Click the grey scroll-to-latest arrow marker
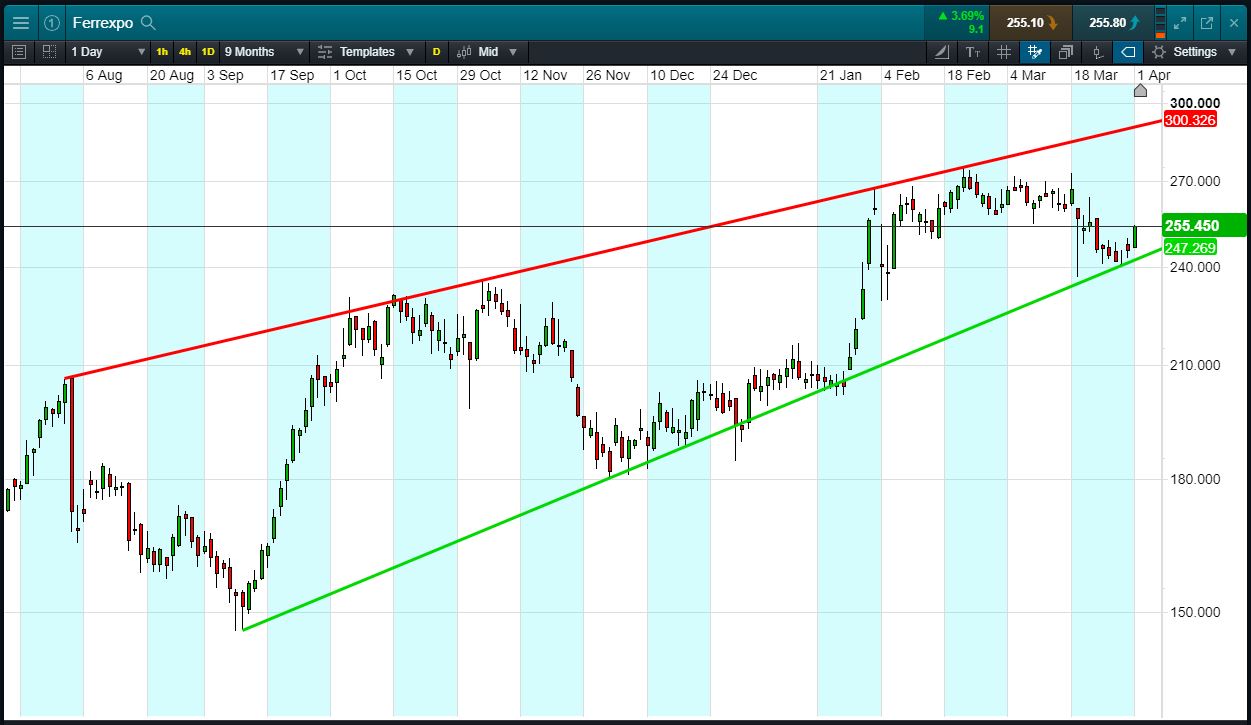1251x725 pixels. click(1140, 91)
